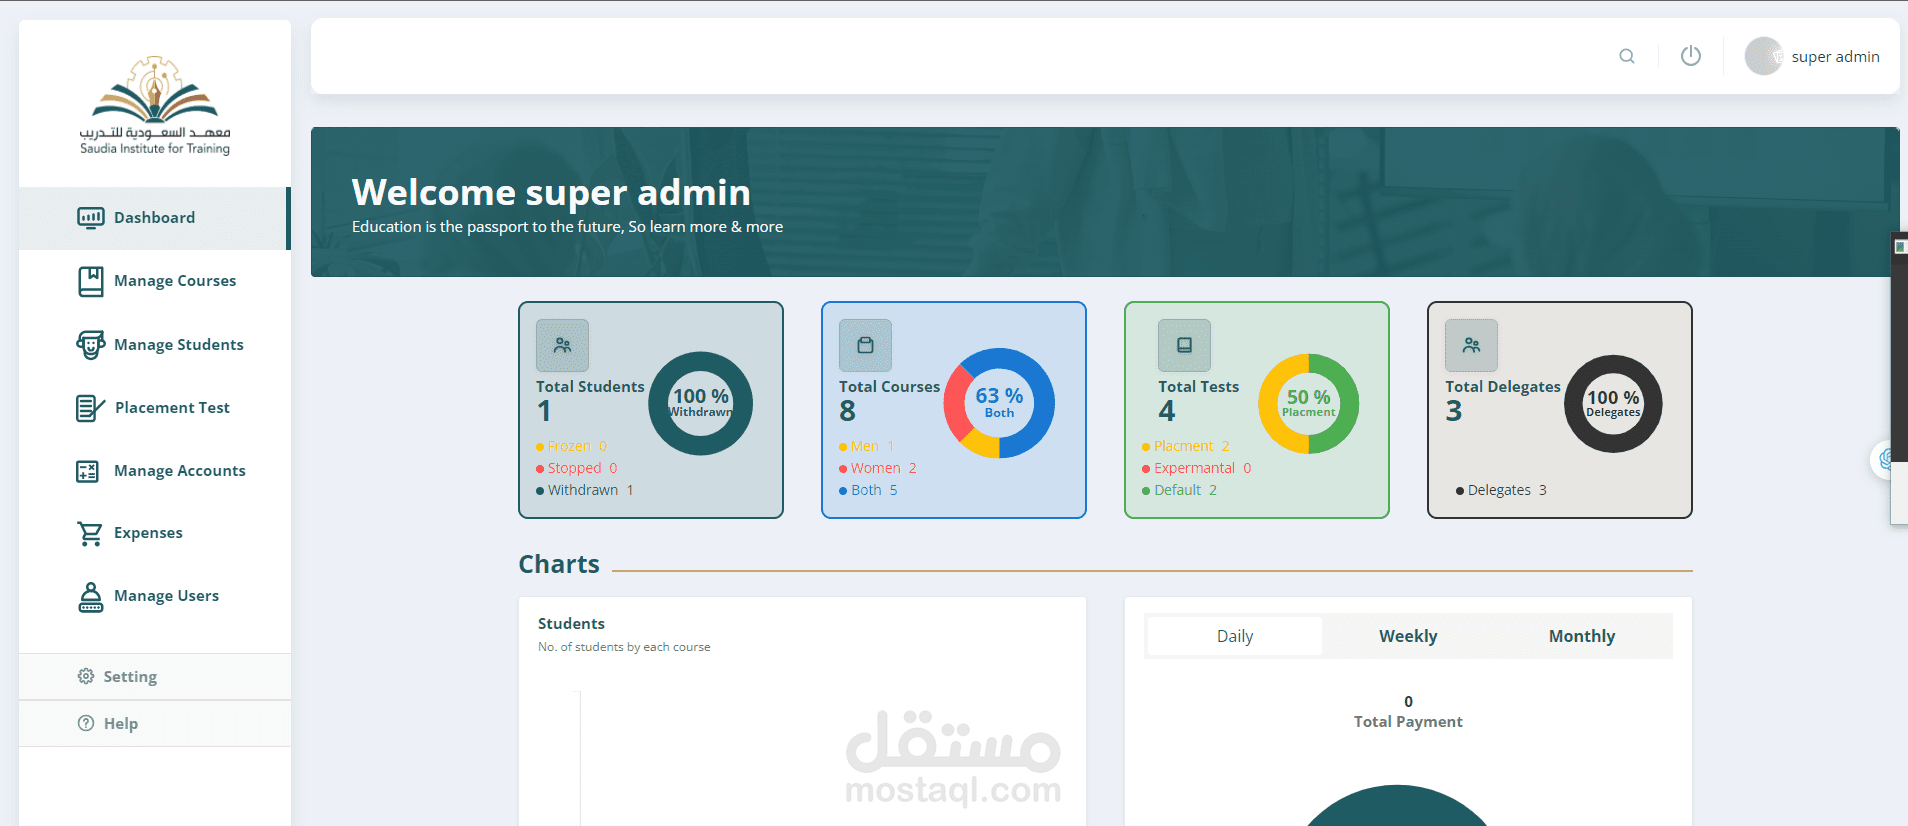The width and height of the screenshot is (1908, 826).
Task: Open the Expenses page
Action: [154, 533]
